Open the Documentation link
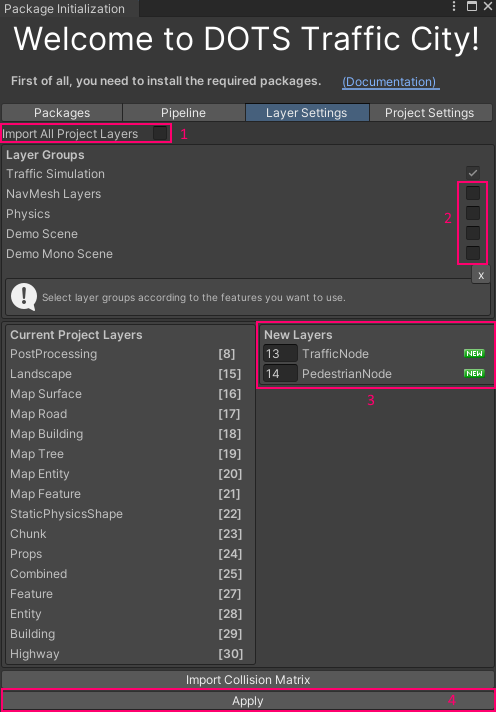Screen dimensions: 496x712 pyautogui.click(x=390, y=82)
